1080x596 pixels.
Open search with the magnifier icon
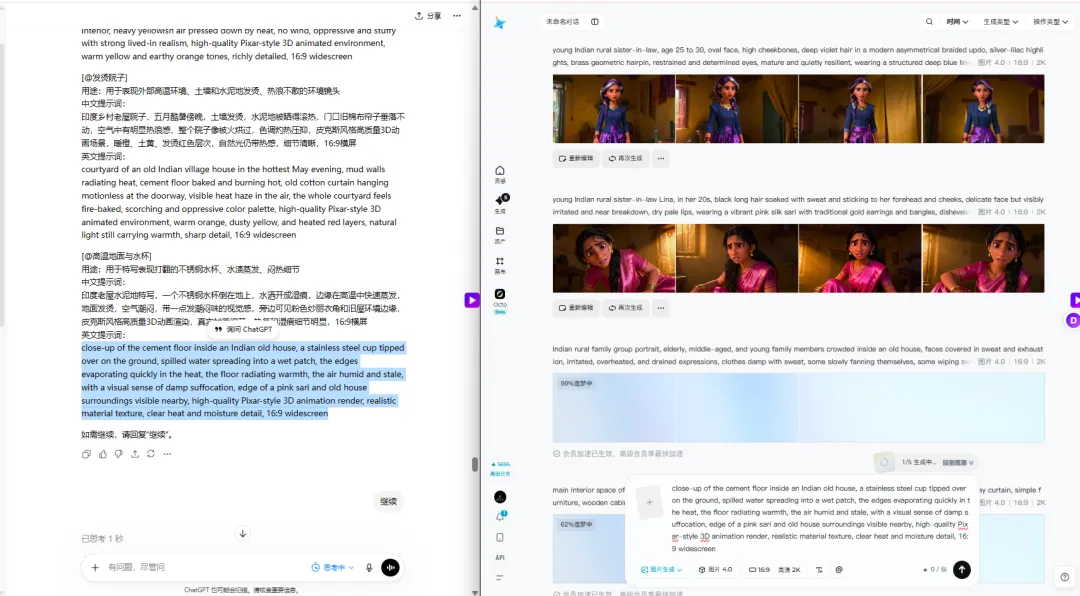pyautogui.click(x=929, y=22)
